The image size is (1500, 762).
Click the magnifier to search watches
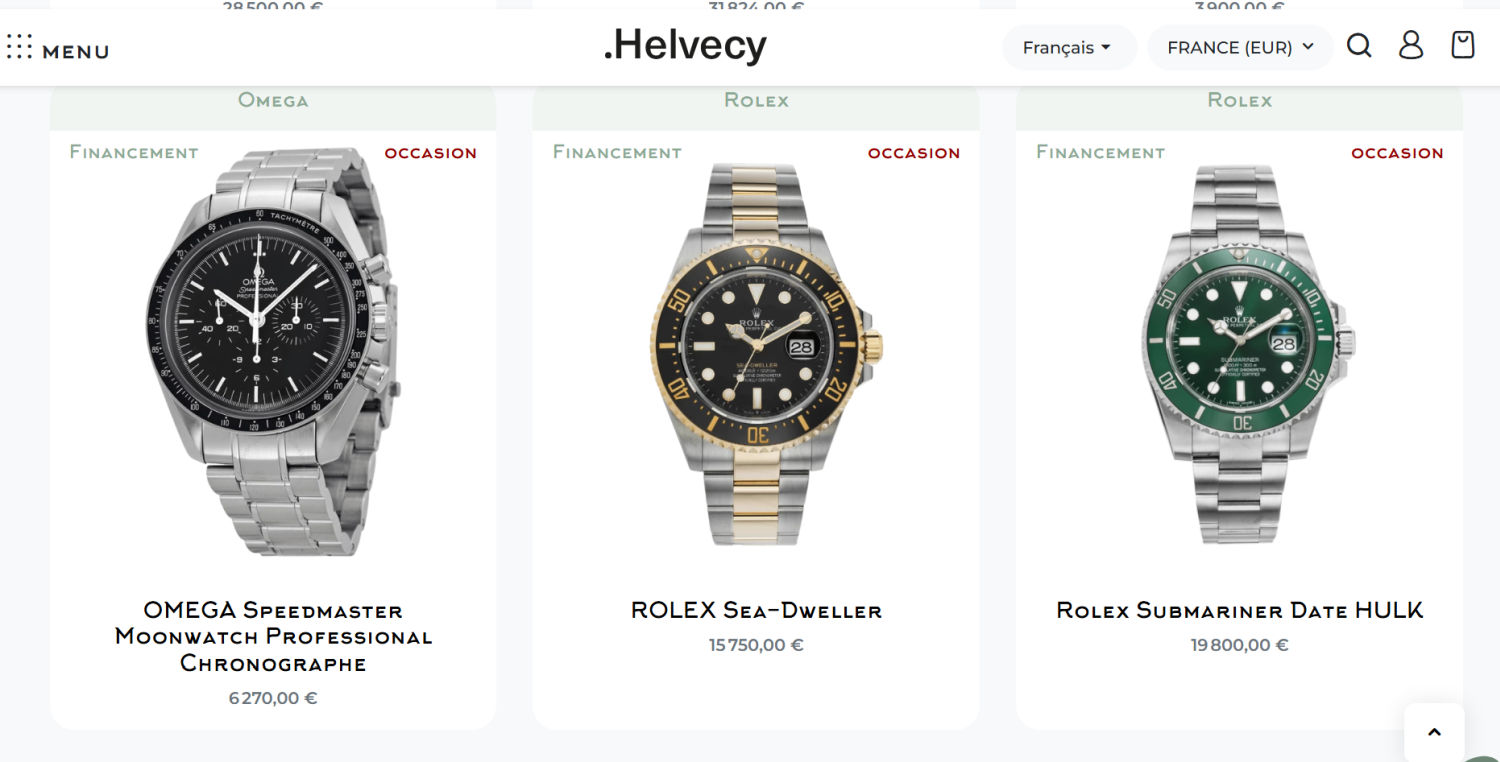[x=1359, y=45]
